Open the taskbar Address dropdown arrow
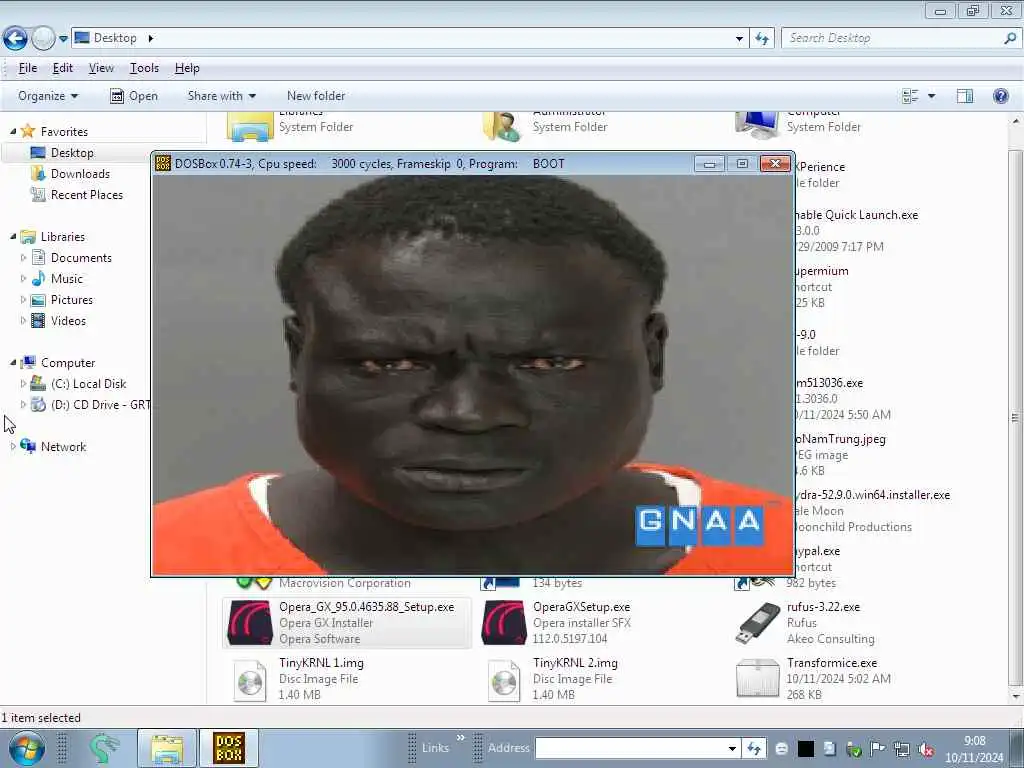This screenshot has height=768, width=1024. (733, 748)
